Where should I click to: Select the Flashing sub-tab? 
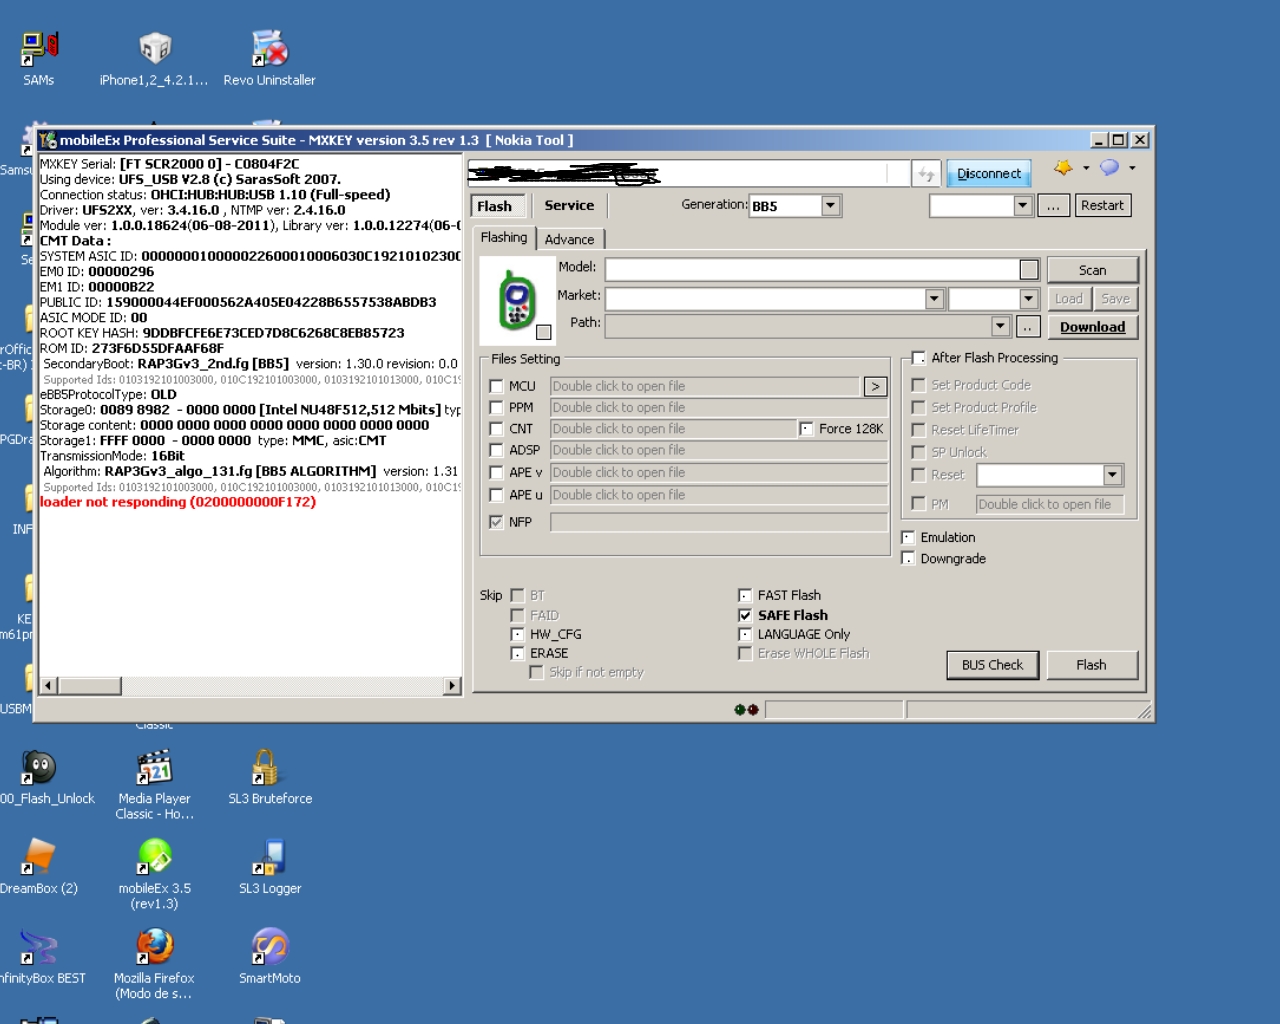coord(504,237)
